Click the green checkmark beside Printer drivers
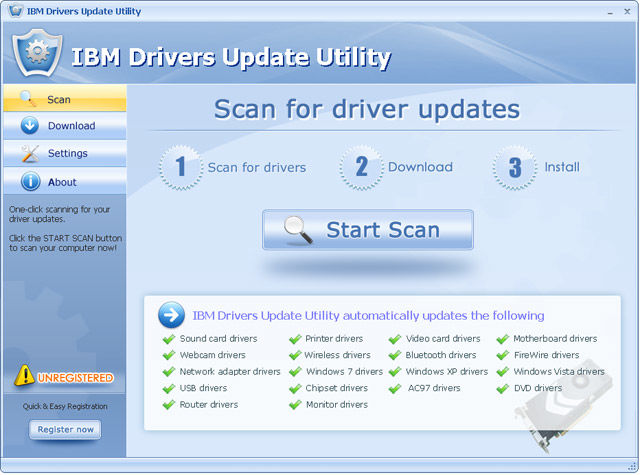Viewport: 640px width, 475px height. tap(295, 339)
